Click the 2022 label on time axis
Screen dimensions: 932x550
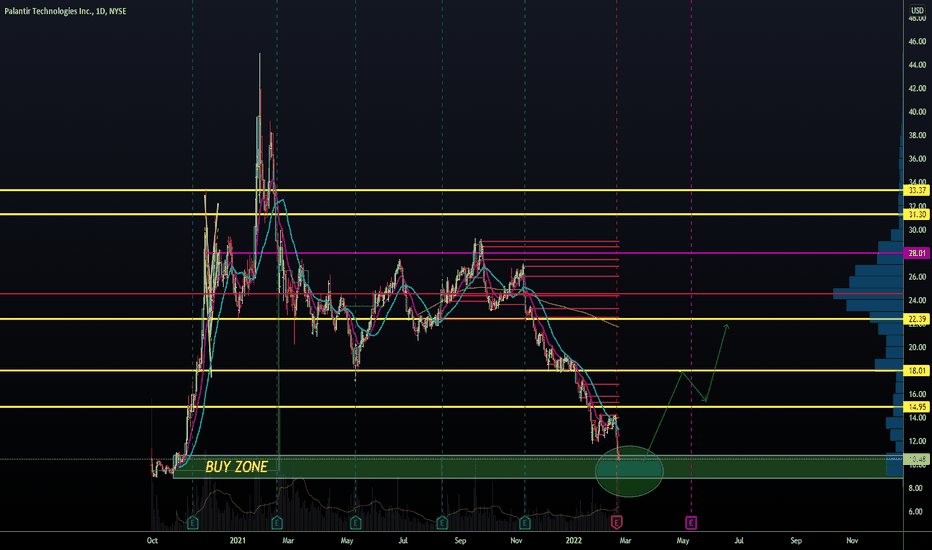point(574,540)
